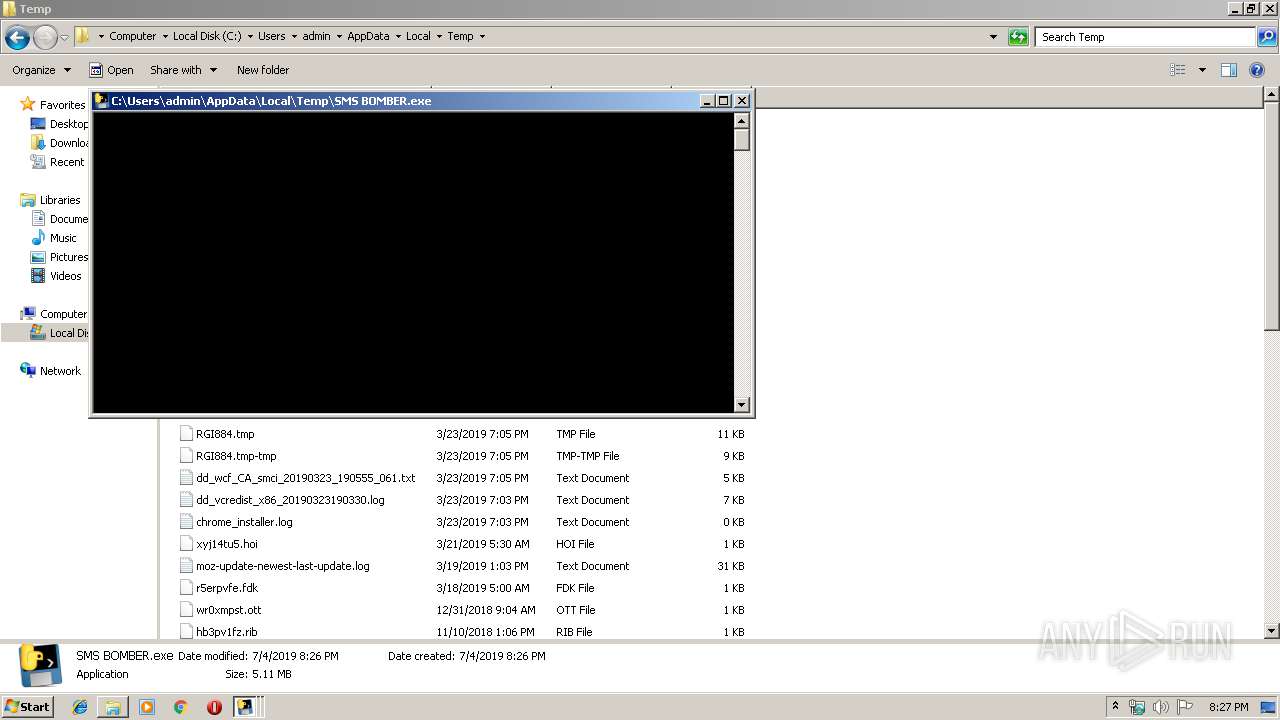Open the red Opera taskbar icon
The image size is (1280, 720).
pos(214,707)
